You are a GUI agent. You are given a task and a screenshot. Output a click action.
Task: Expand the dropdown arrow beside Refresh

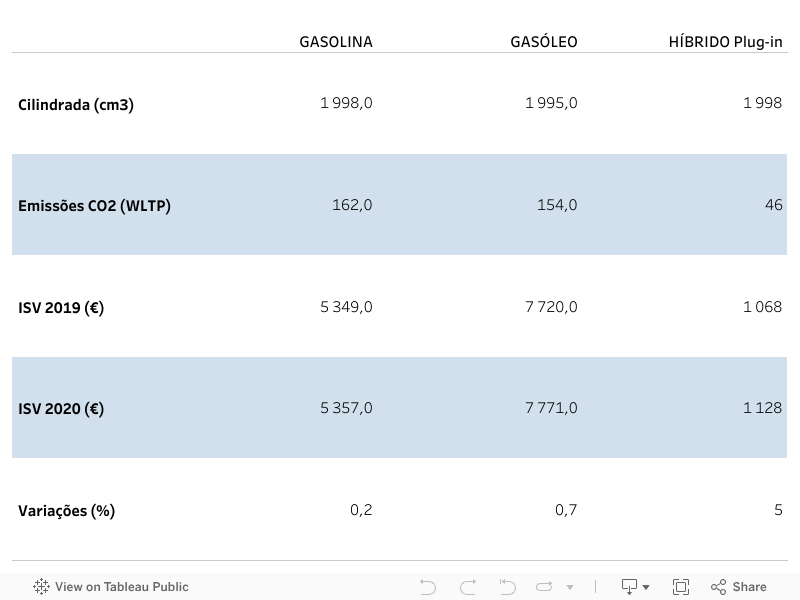pos(570,587)
